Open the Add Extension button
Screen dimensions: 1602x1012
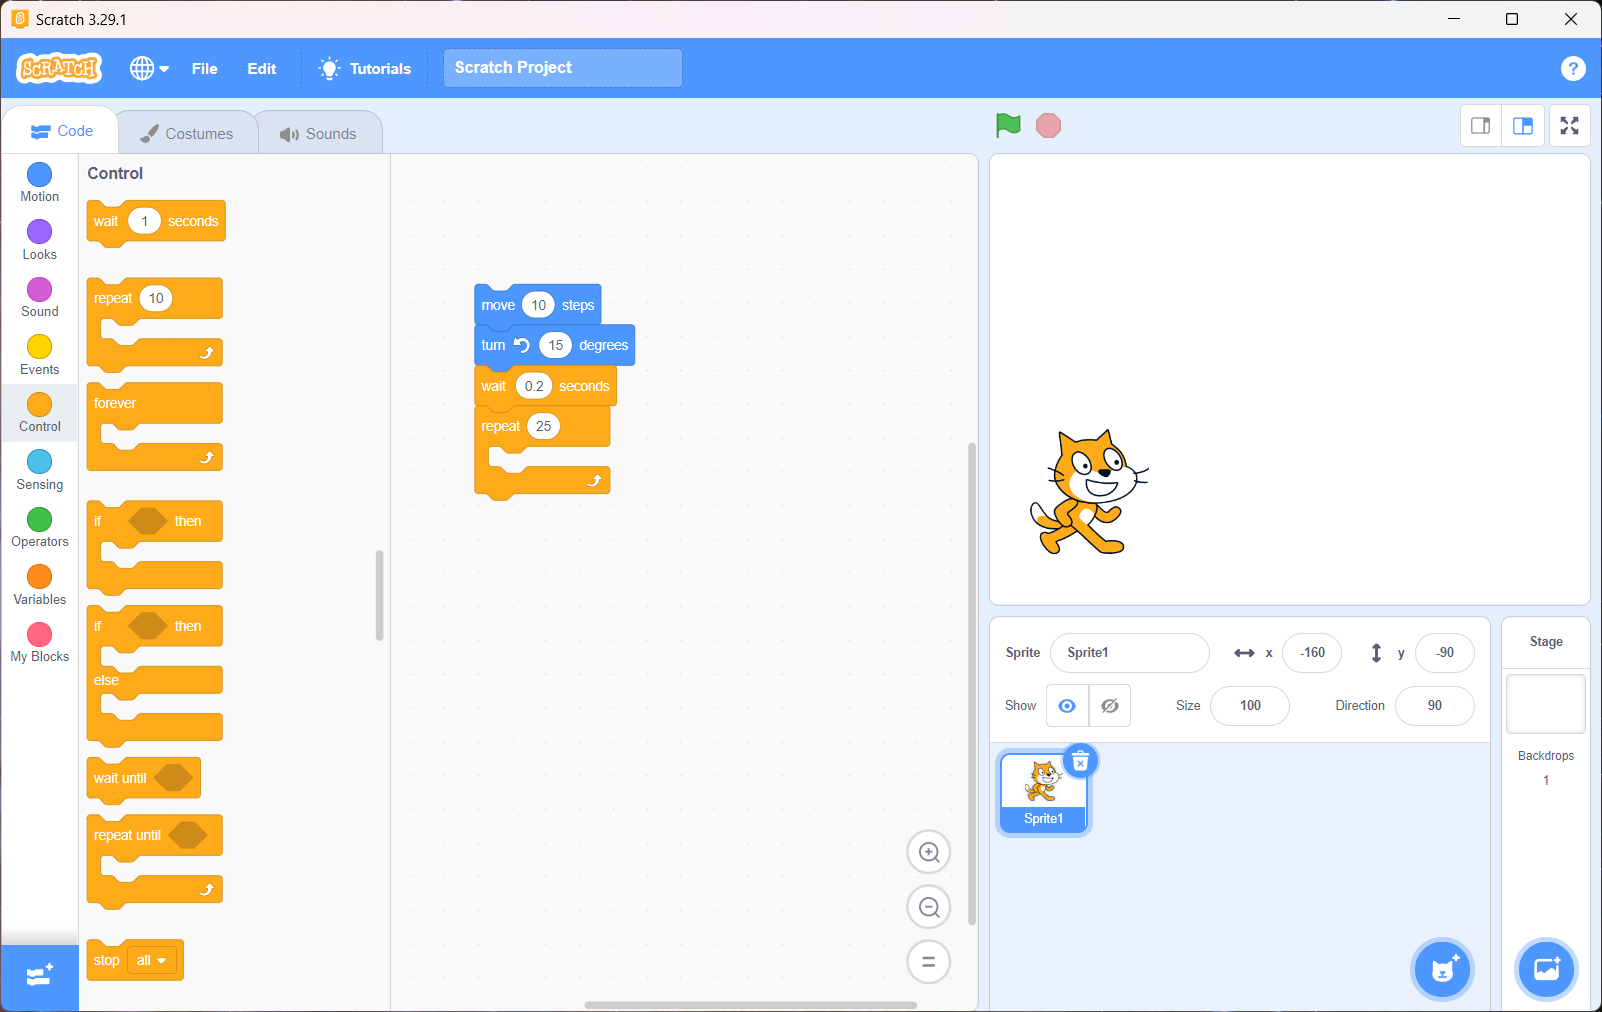coord(40,977)
